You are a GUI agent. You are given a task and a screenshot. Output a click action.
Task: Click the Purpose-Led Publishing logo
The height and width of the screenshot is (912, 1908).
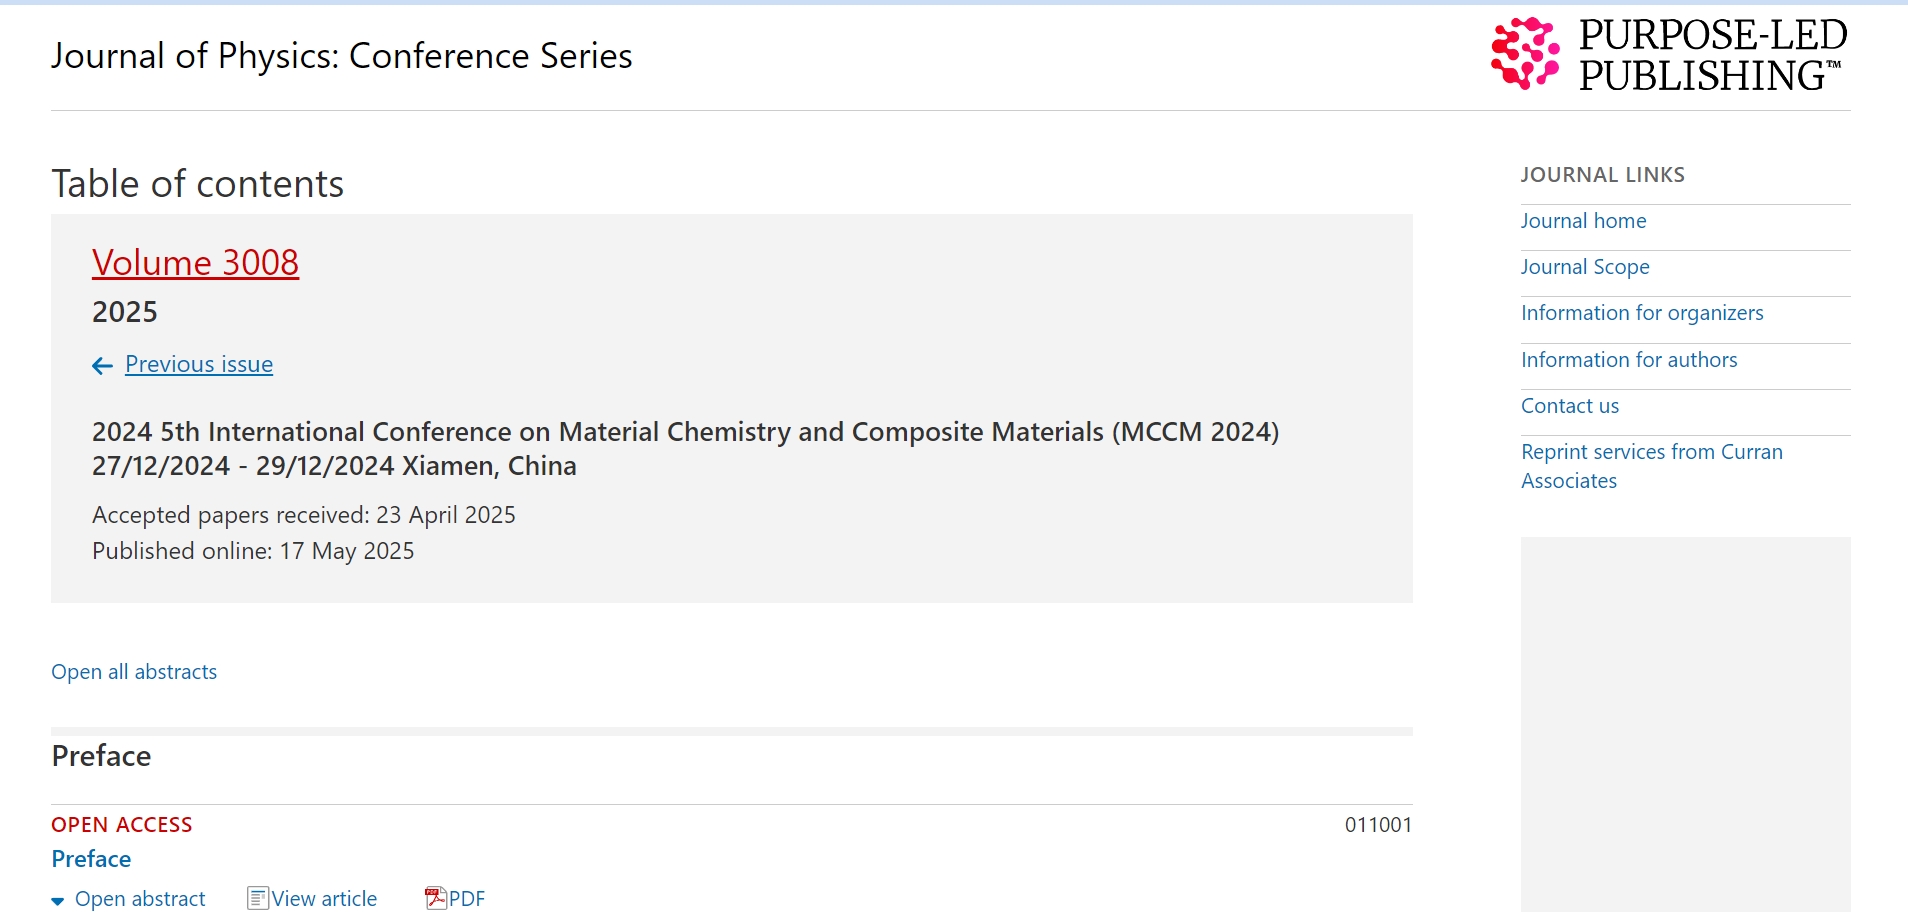click(1668, 54)
